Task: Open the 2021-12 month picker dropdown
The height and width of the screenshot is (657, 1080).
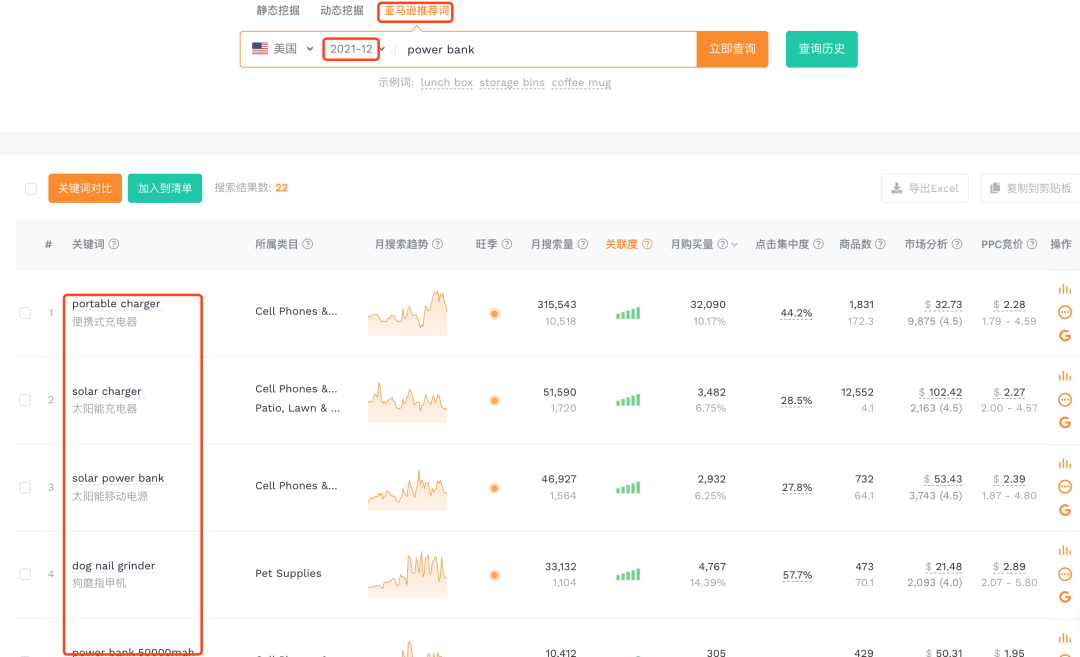Action: coord(352,48)
